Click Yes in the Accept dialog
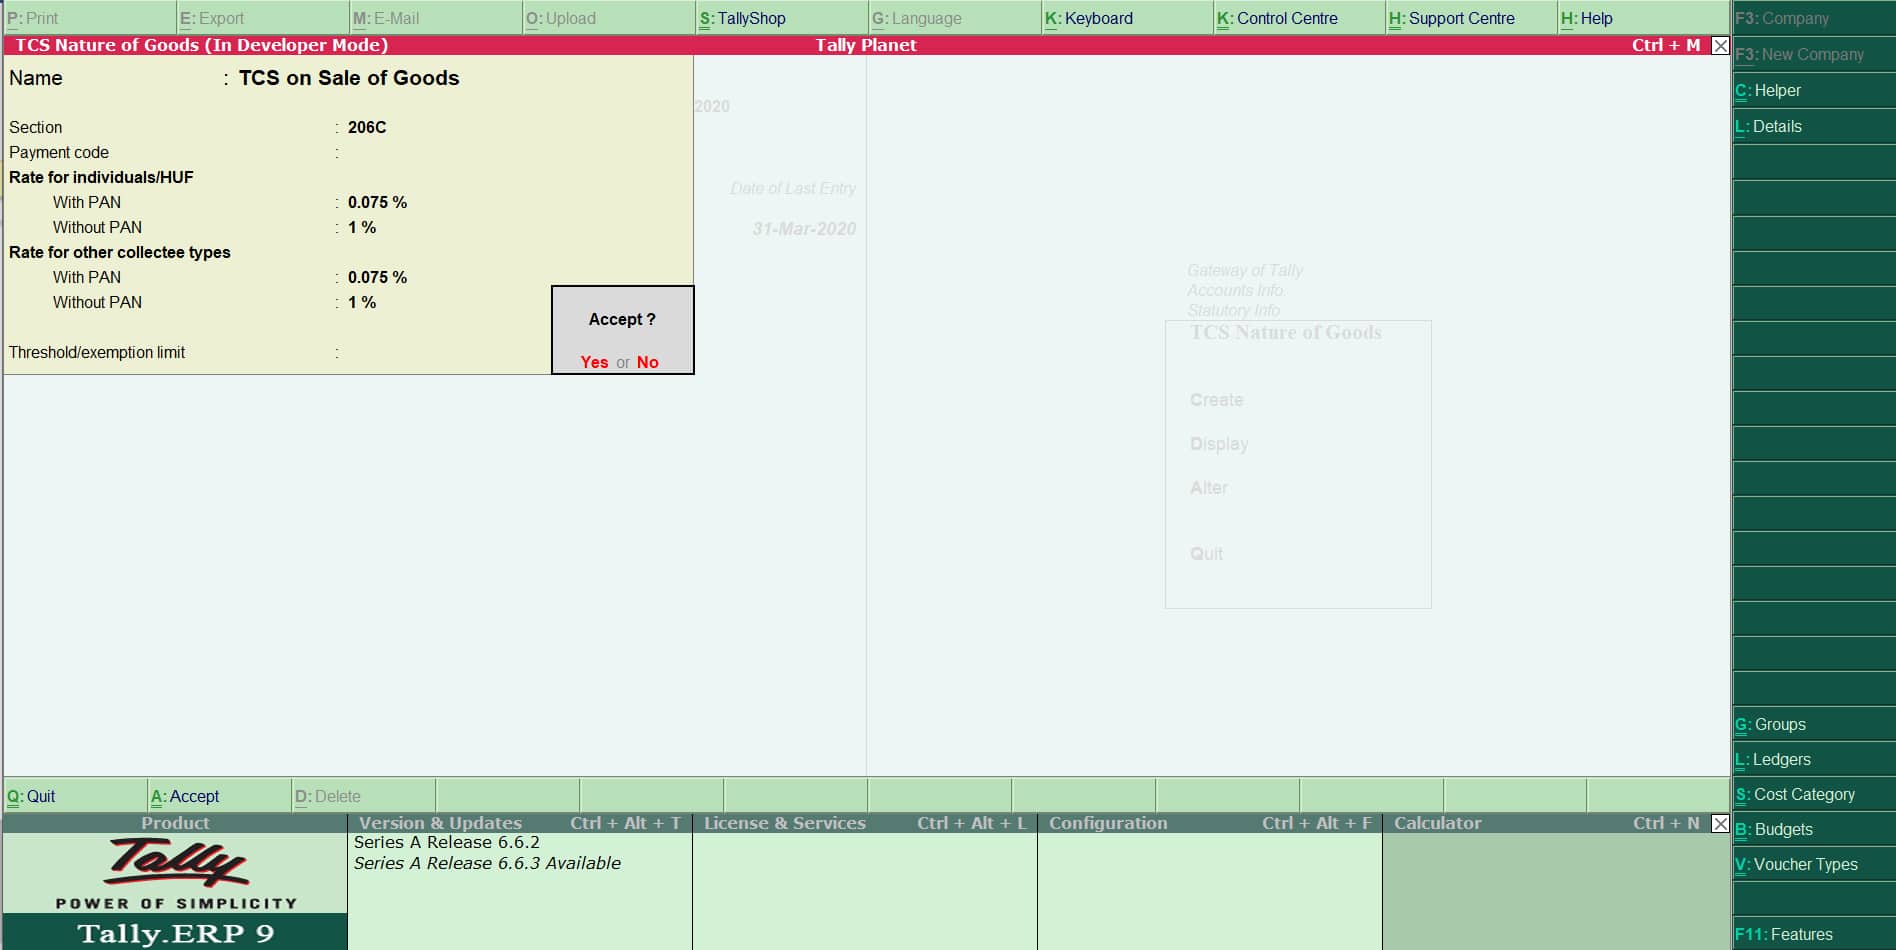The height and width of the screenshot is (950, 1896). (594, 362)
